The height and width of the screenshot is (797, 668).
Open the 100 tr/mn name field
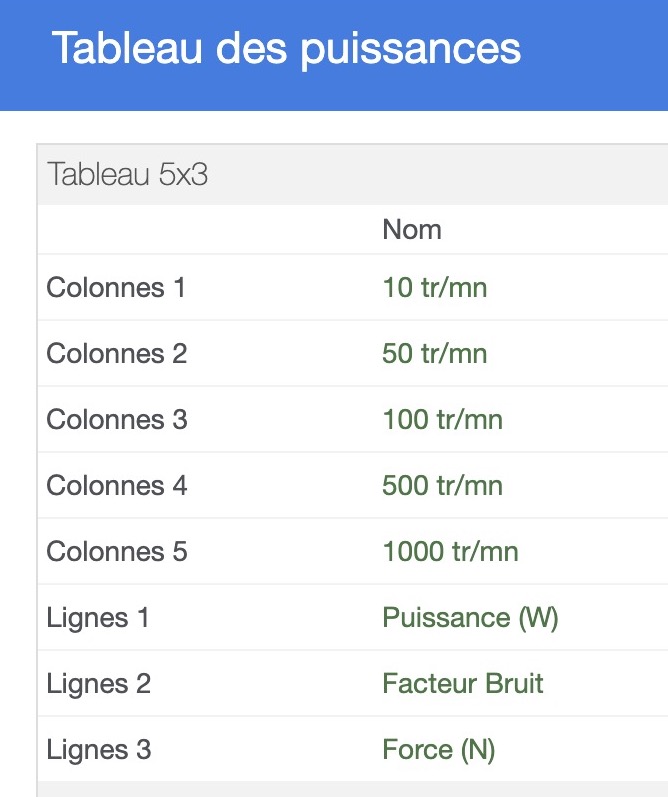[442, 419]
